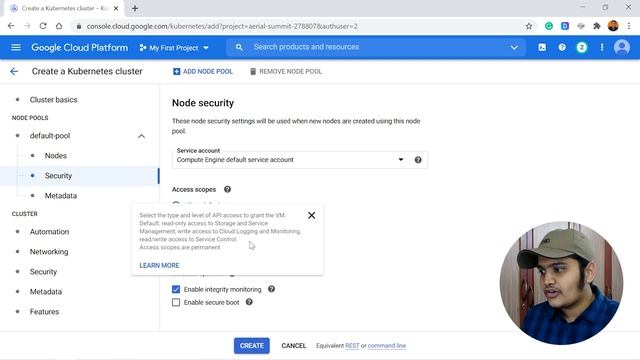Open a new browser tab

(x=135, y=8)
